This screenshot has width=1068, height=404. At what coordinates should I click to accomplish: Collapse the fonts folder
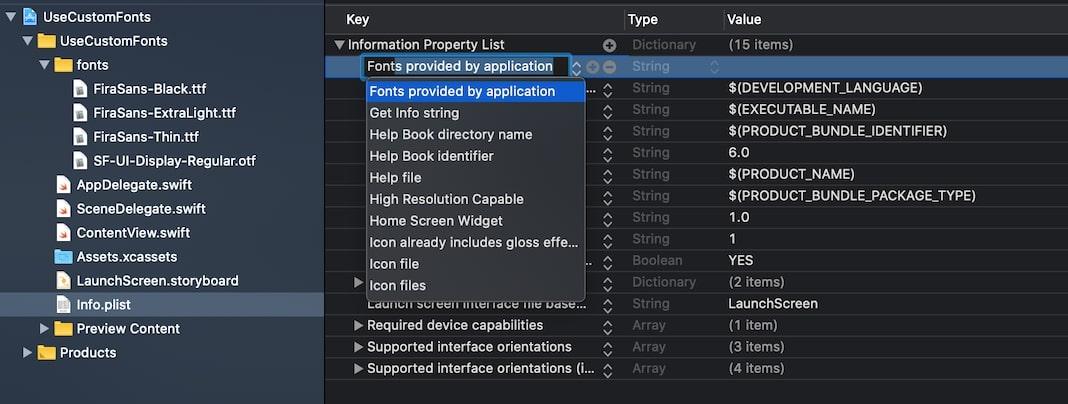[44, 65]
